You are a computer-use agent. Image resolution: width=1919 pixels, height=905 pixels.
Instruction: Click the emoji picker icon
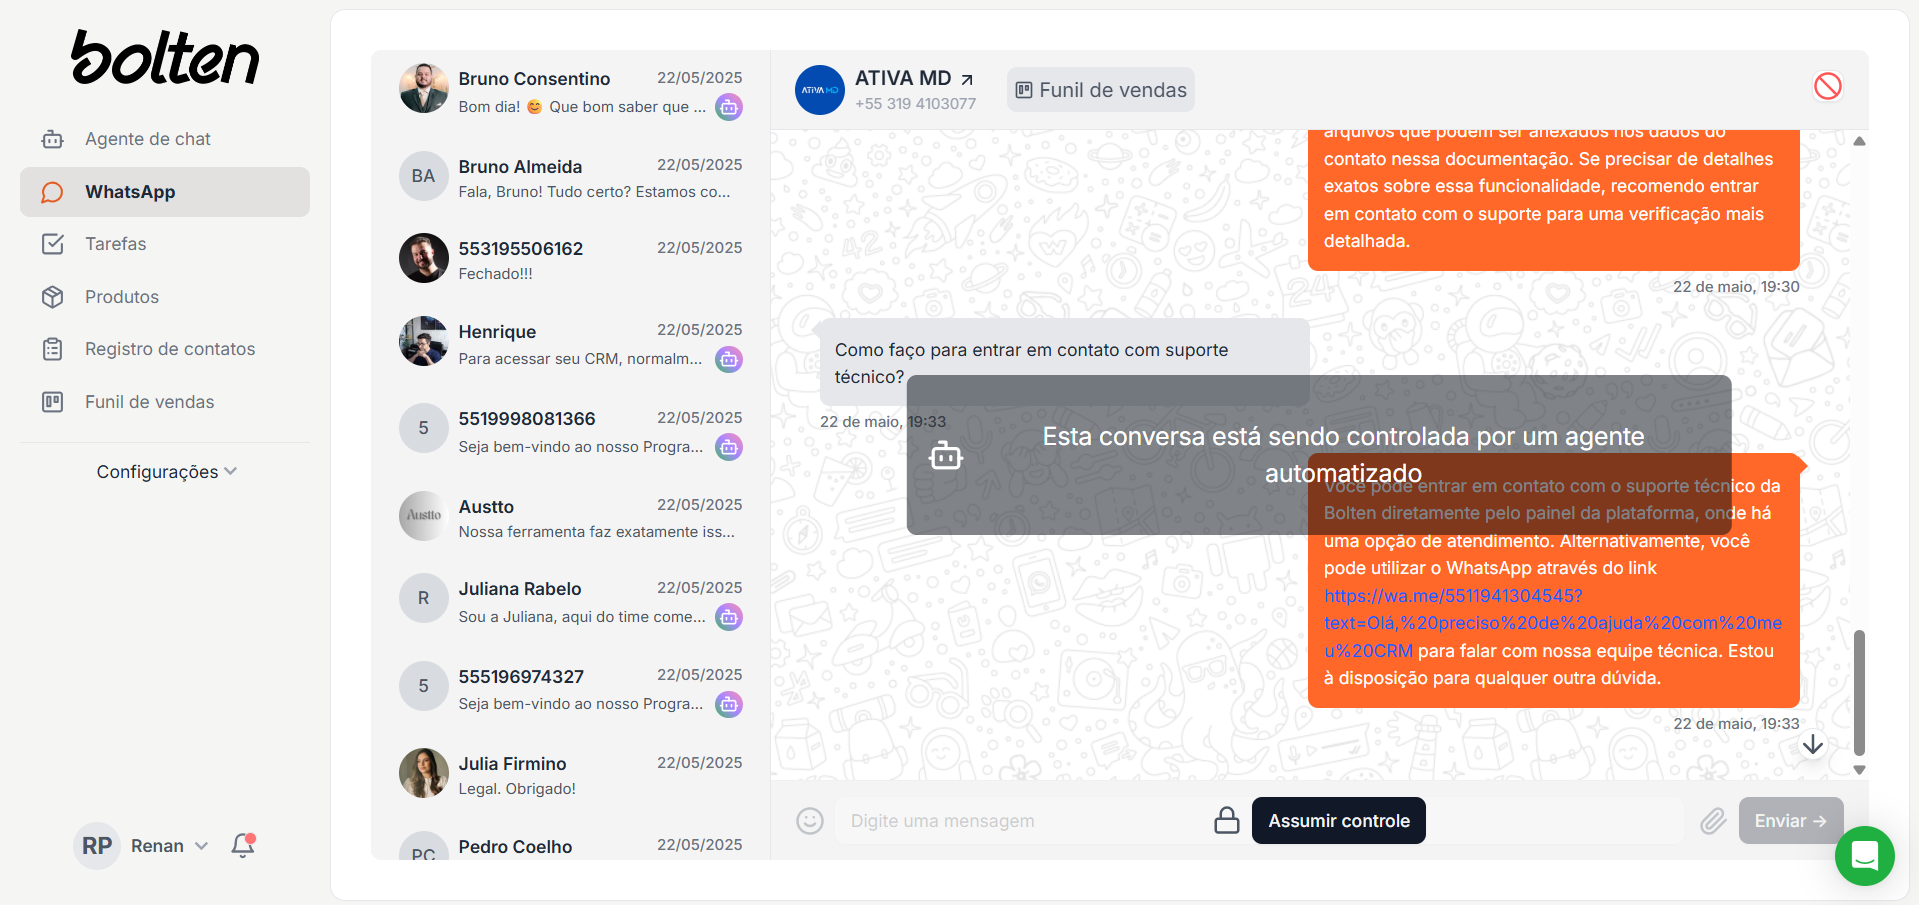(x=810, y=821)
